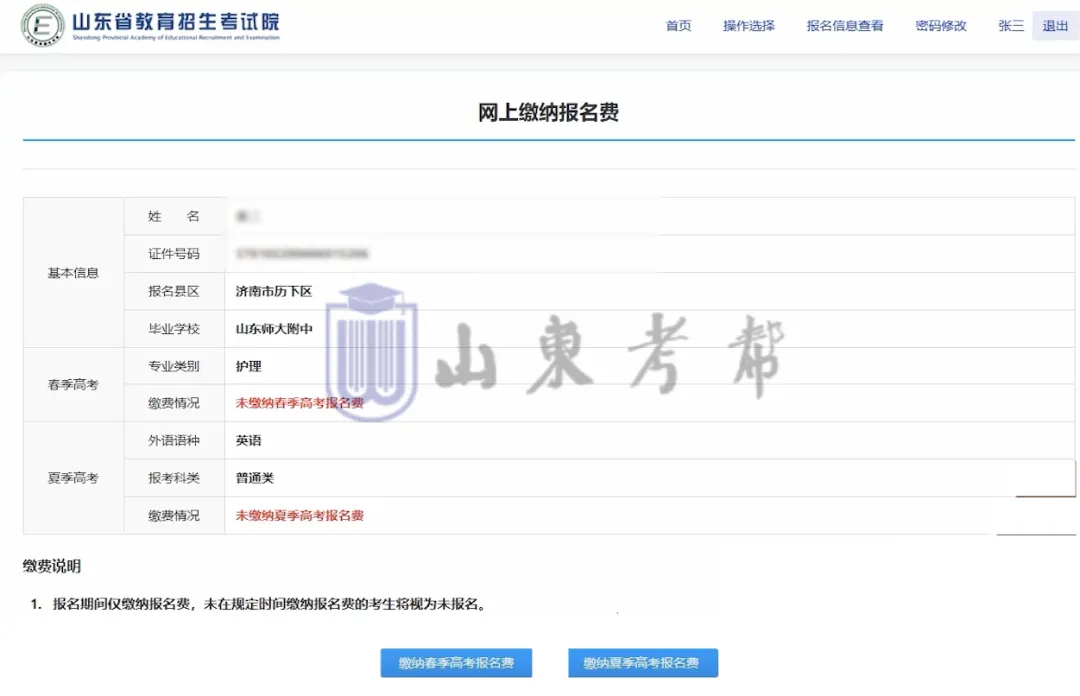Click the 专业类别 field label
Image resolution: width=1080 pixels, height=696 pixels.
[174, 366]
